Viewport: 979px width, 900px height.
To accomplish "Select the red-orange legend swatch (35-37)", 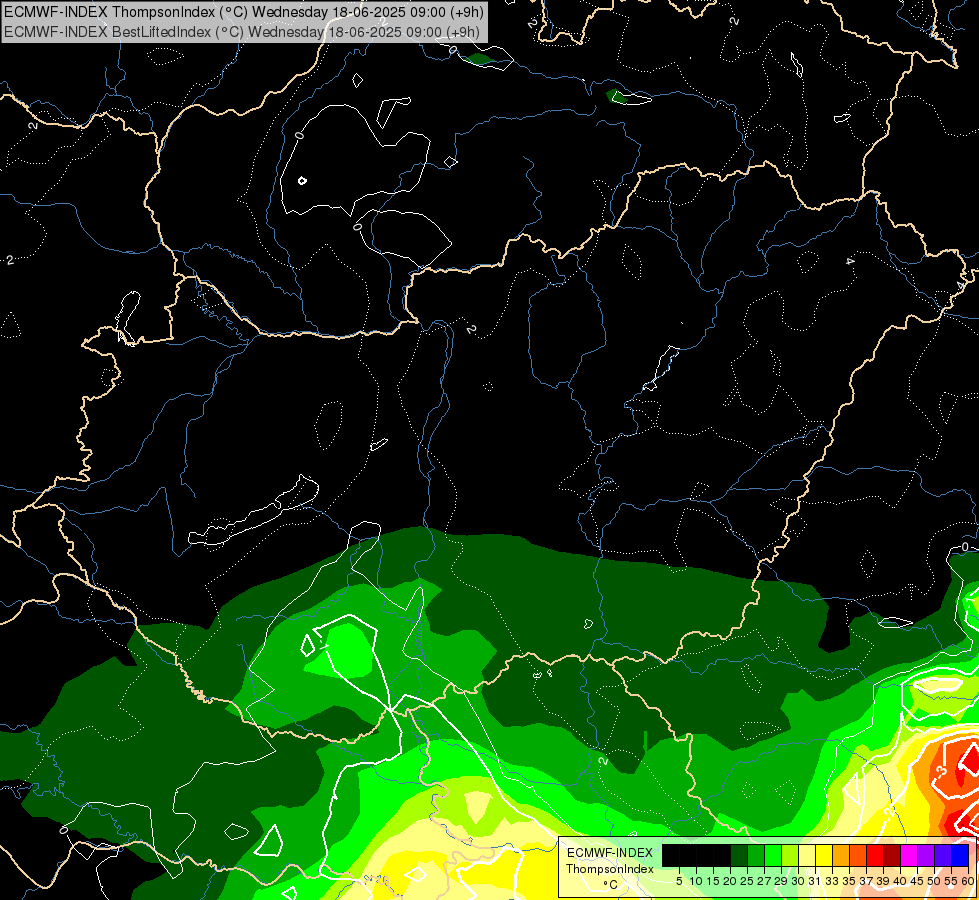I will point(858,856).
